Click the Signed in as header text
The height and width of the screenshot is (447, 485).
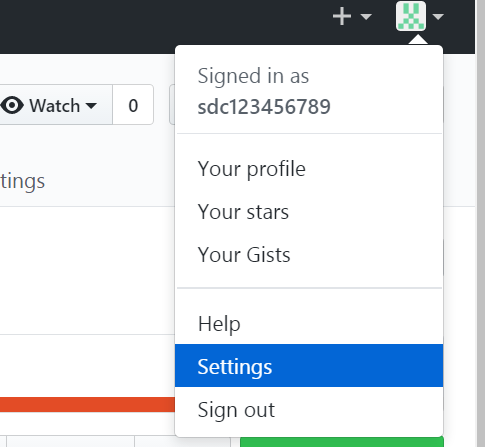[253, 76]
